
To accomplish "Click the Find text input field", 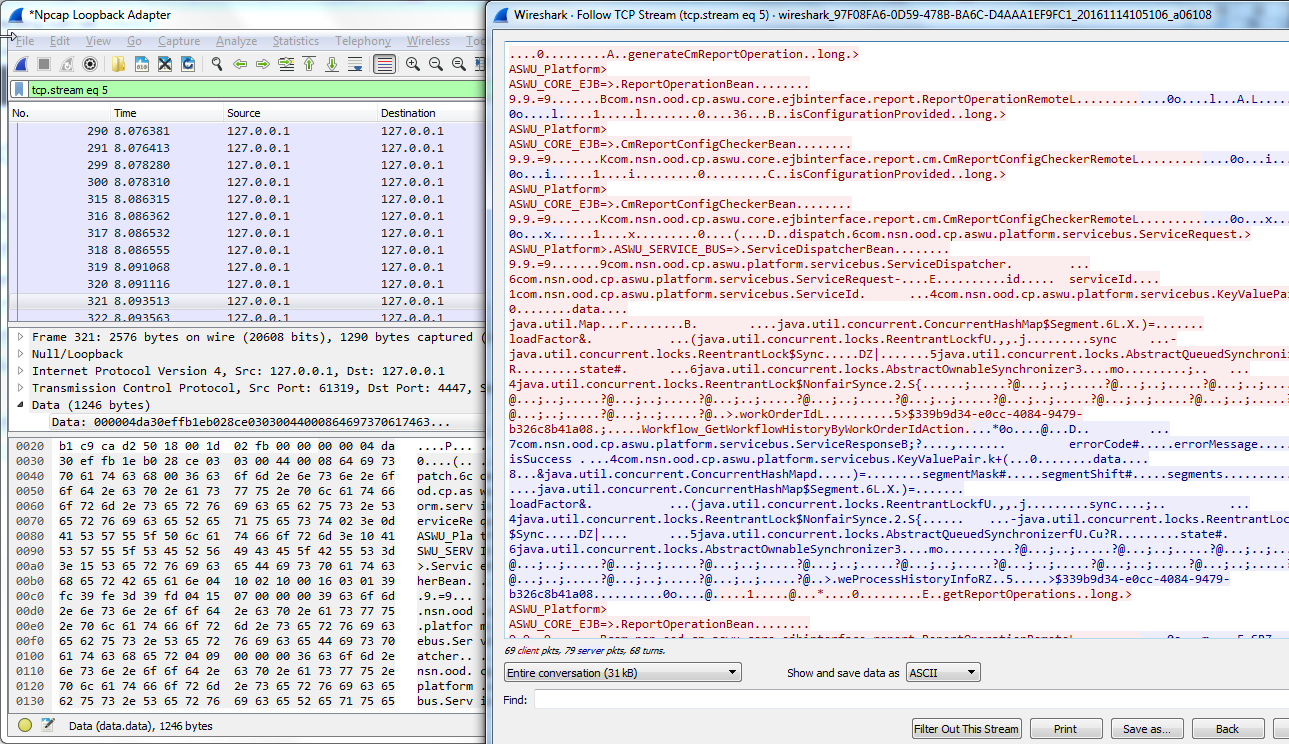I will (x=910, y=700).
